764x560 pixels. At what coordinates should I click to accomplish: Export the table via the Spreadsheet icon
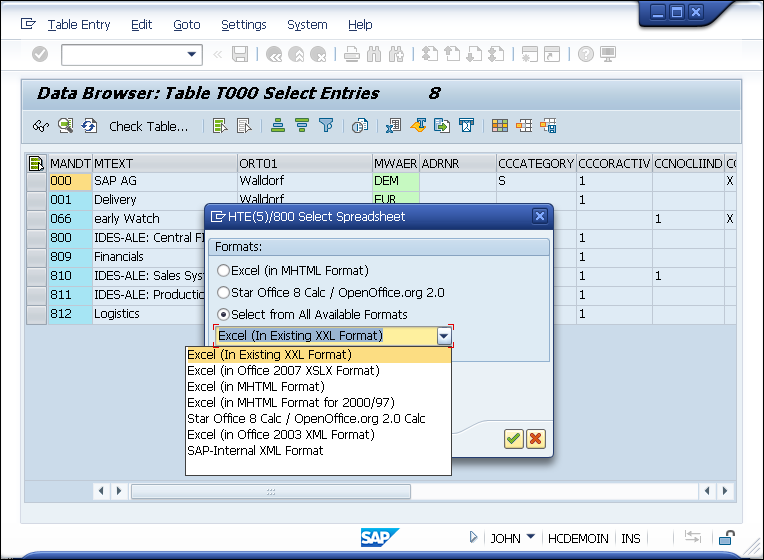tap(394, 126)
